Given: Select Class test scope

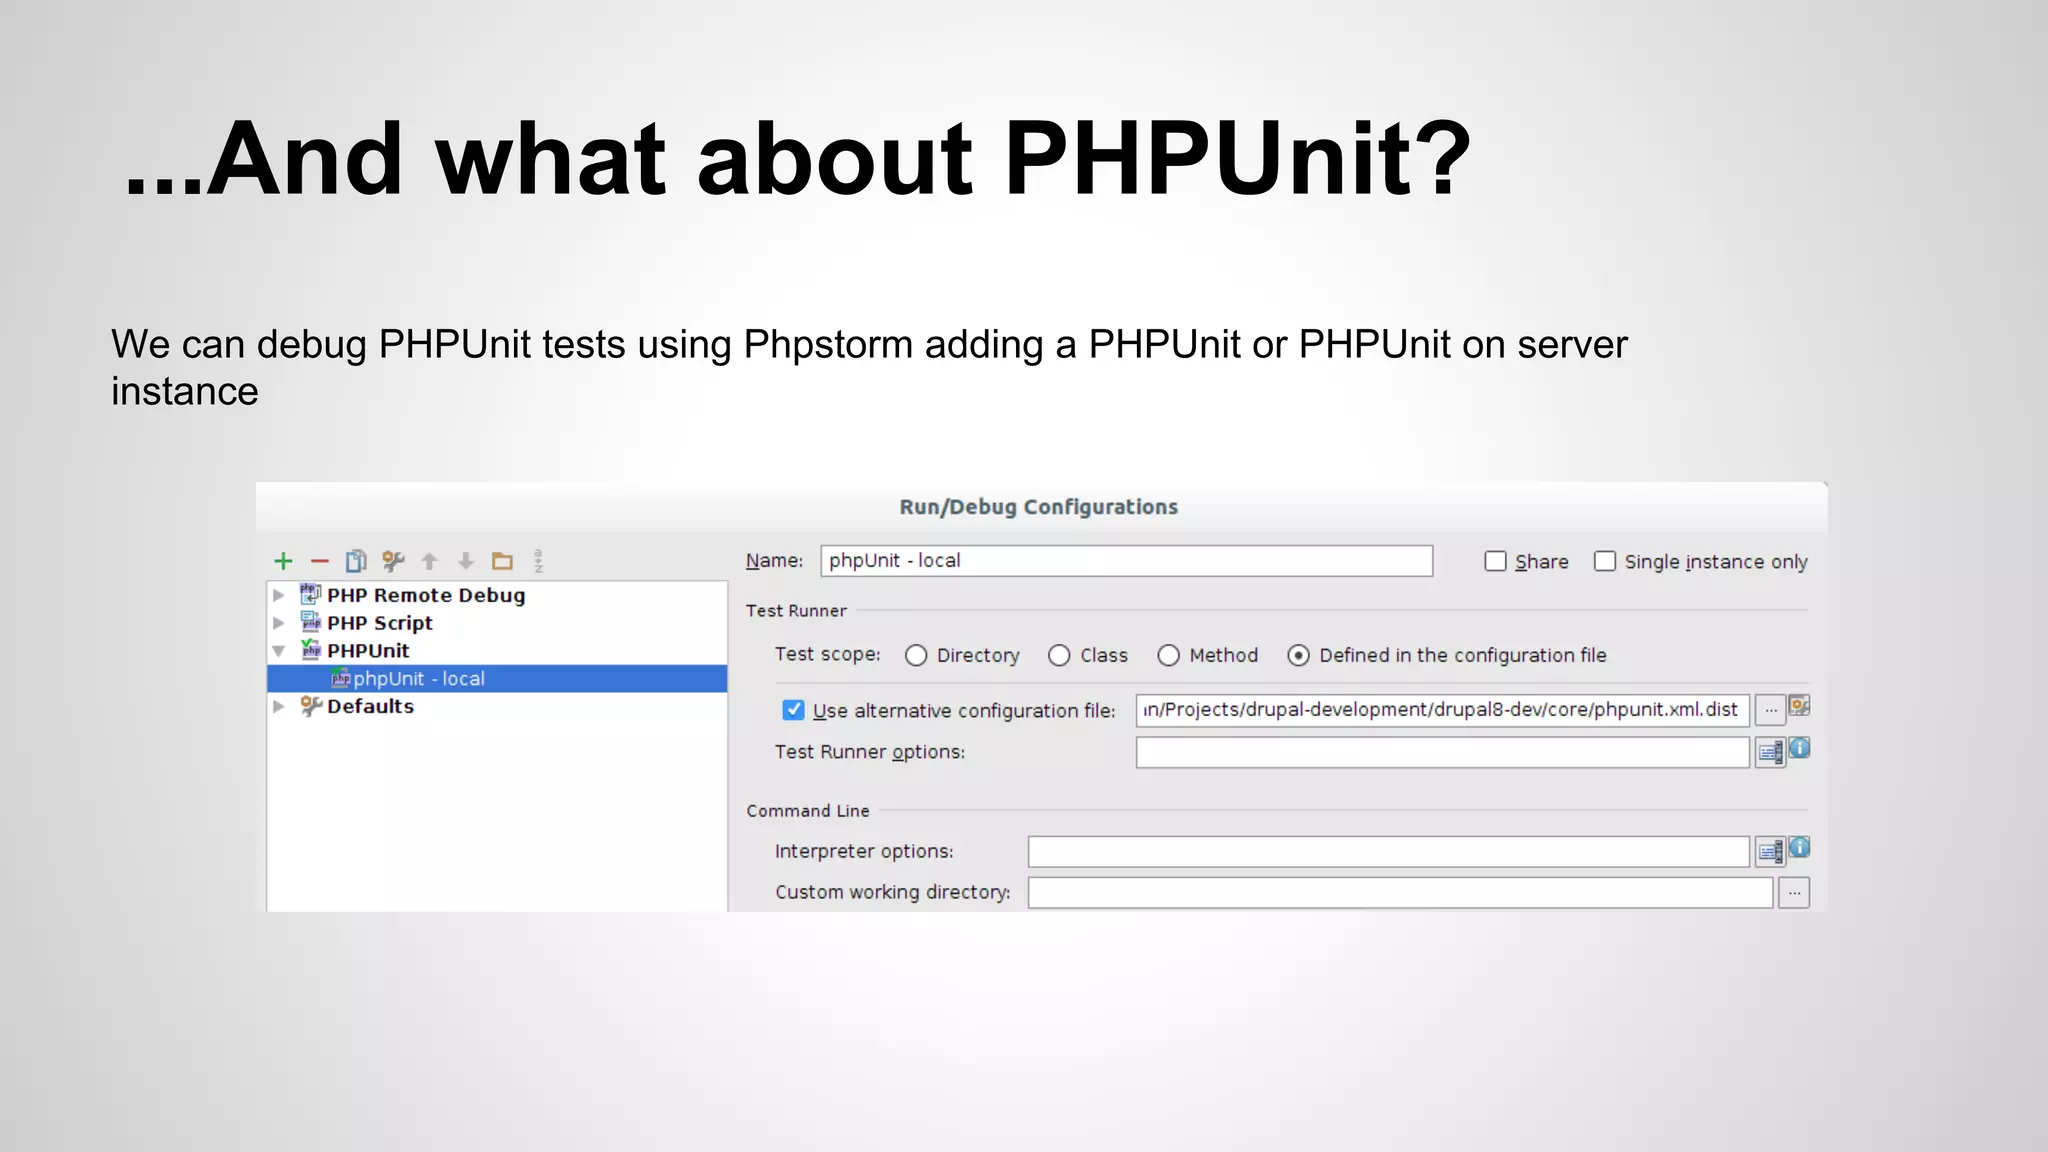Looking at the screenshot, I should [1059, 656].
